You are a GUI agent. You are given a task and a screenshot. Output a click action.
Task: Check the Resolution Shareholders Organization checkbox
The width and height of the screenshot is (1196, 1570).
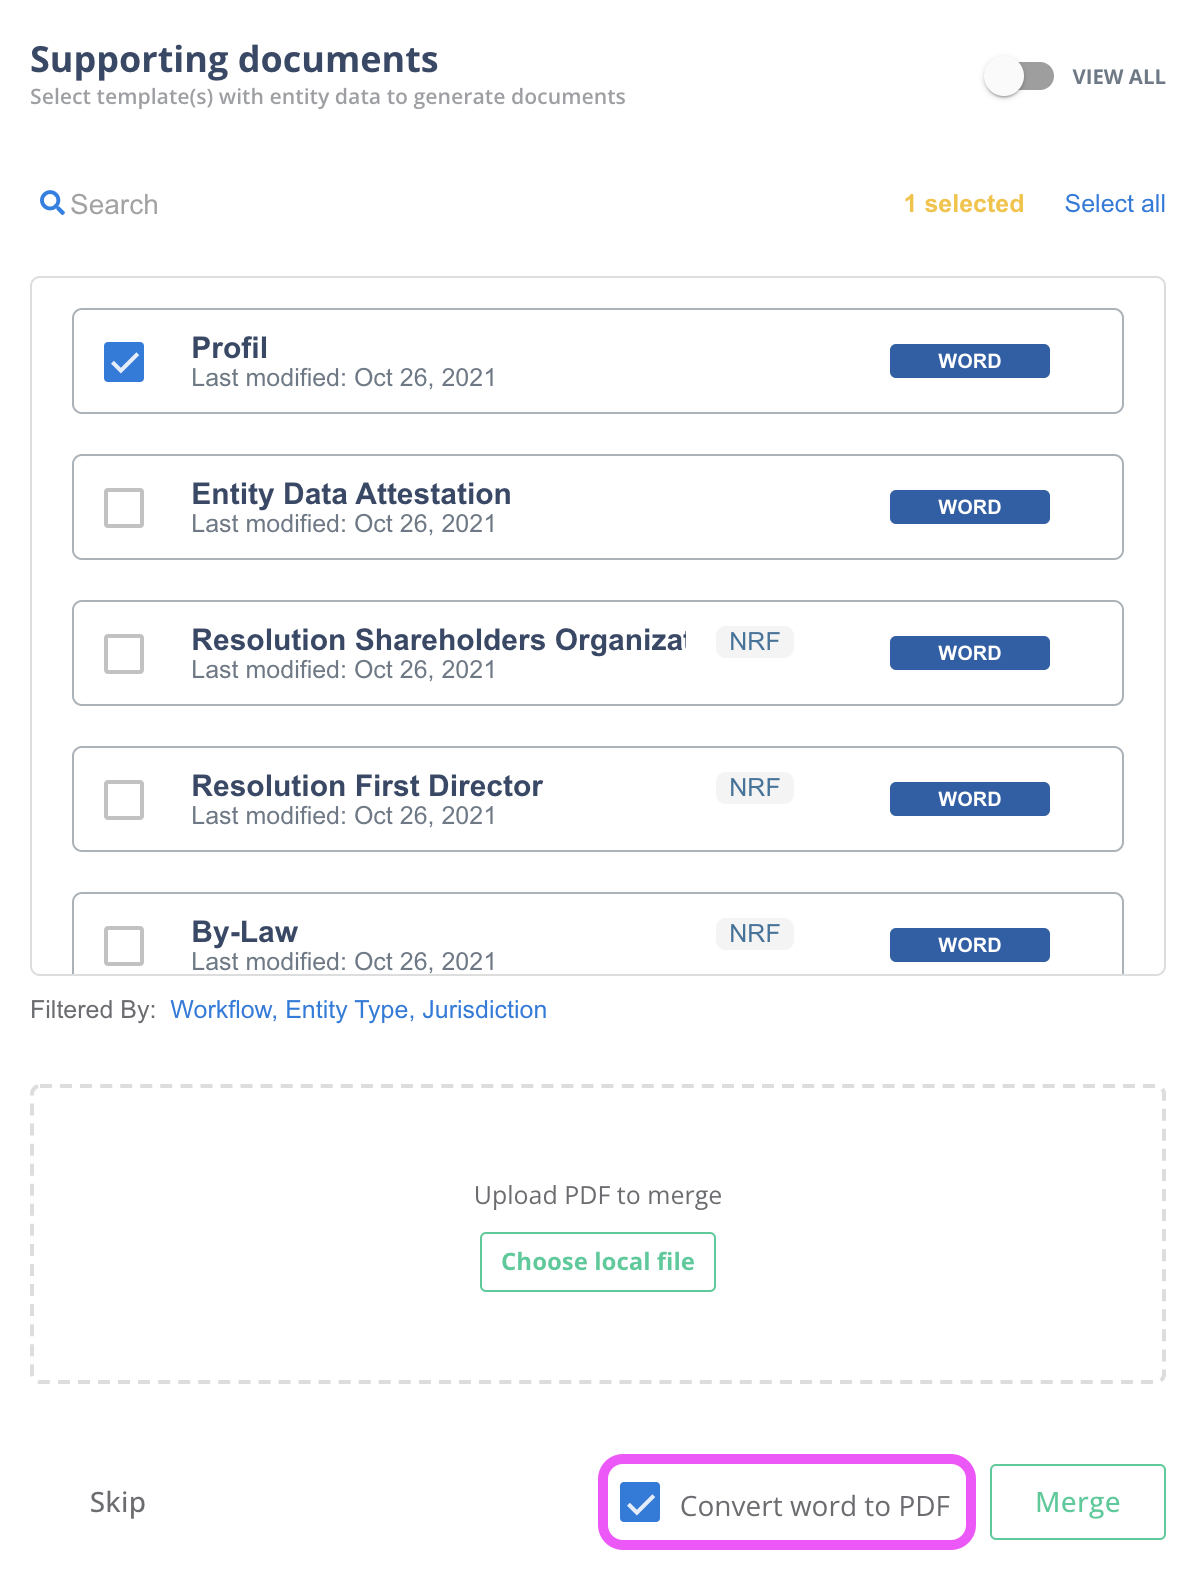pyautogui.click(x=124, y=654)
